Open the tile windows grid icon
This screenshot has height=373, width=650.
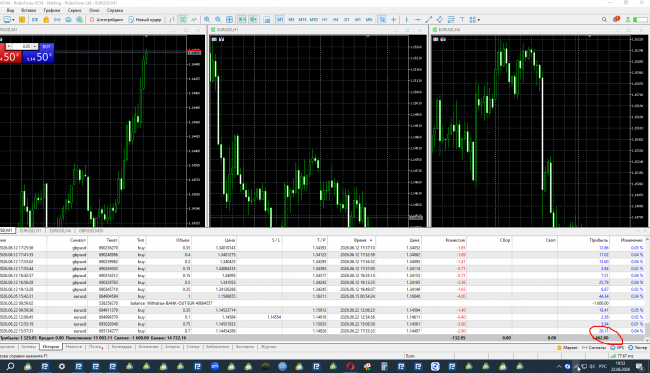click(x=229, y=19)
